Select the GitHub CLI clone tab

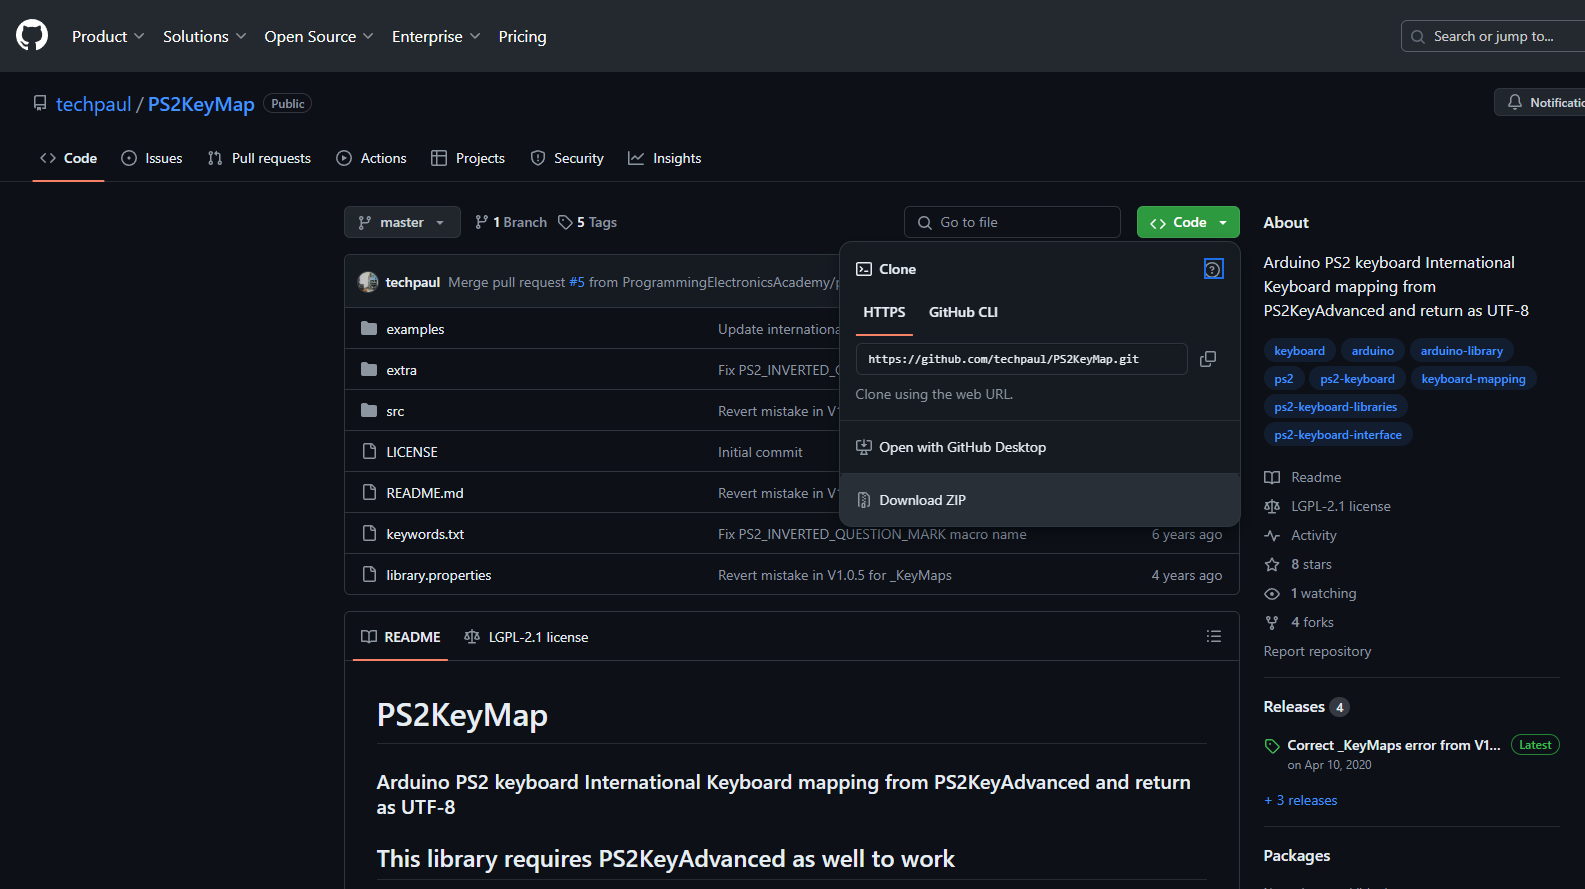(963, 312)
